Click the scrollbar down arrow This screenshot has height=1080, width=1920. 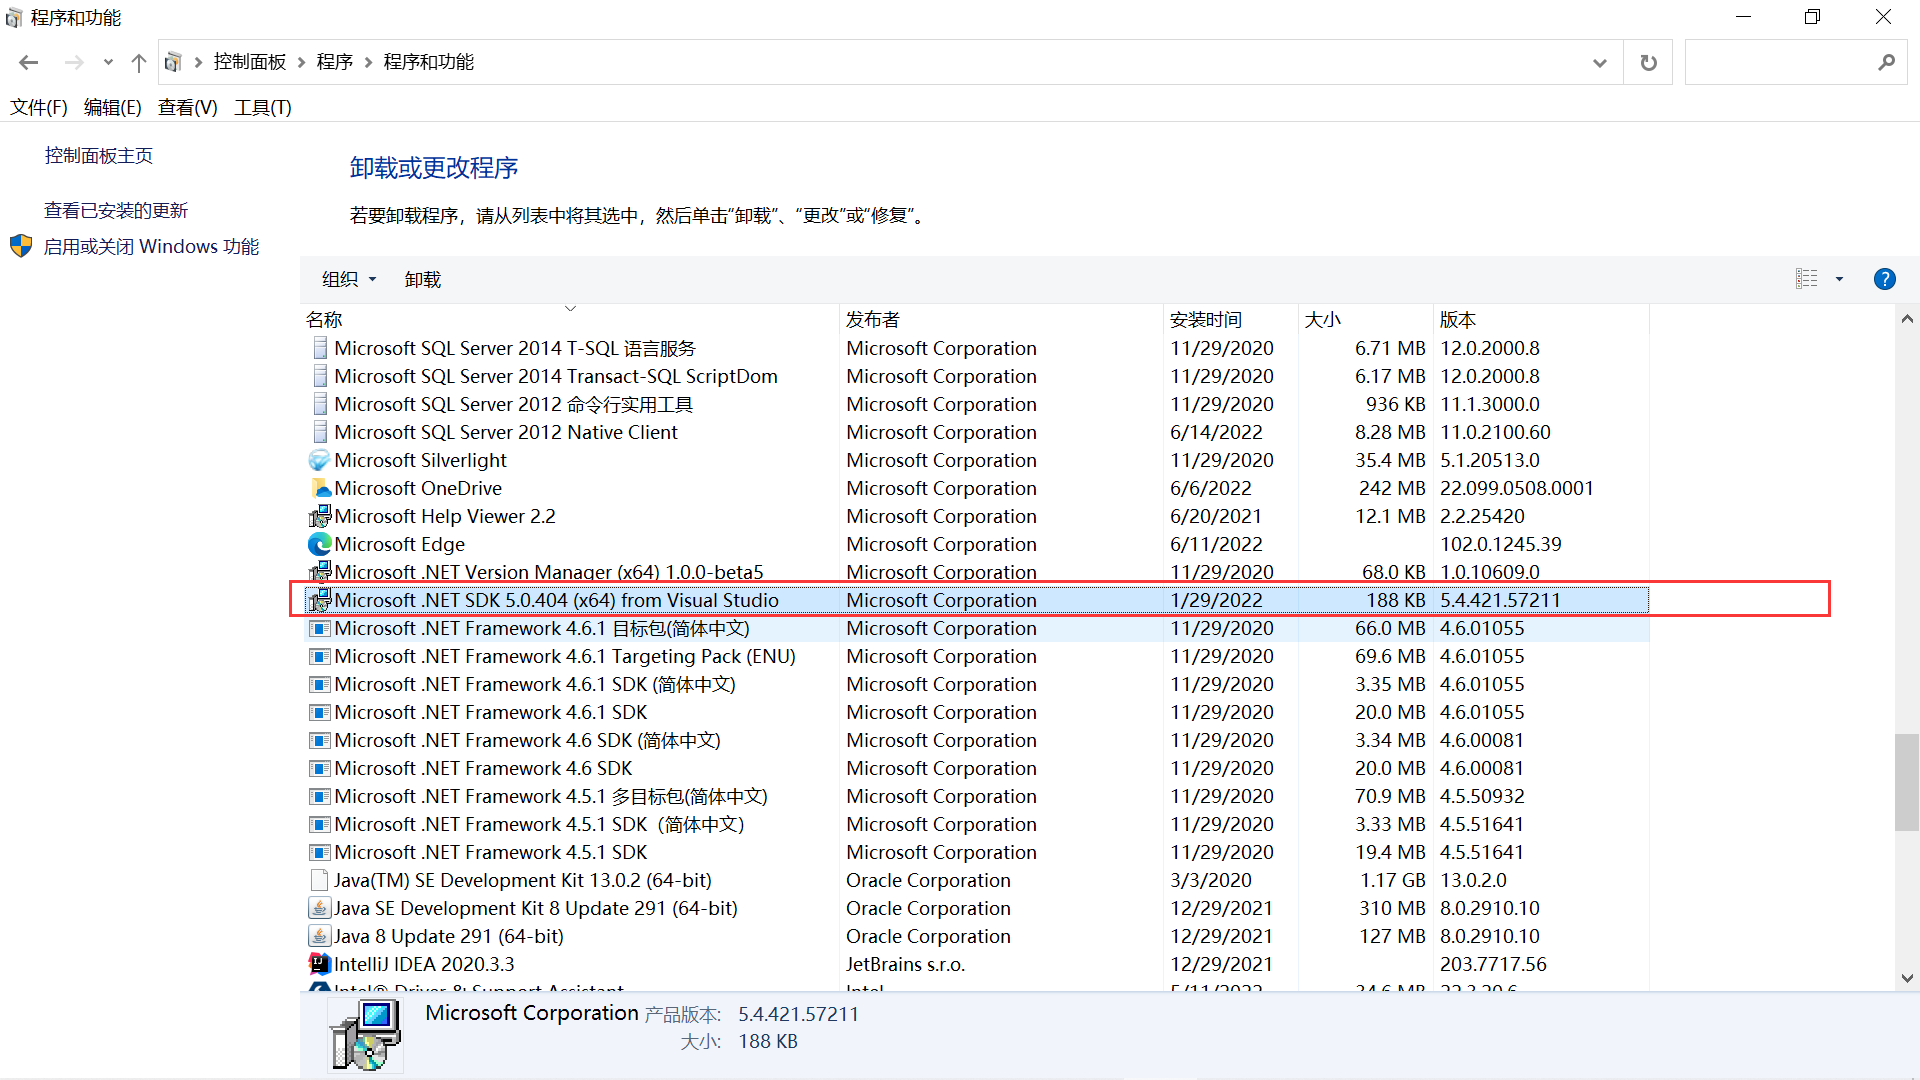[x=1906, y=978]
